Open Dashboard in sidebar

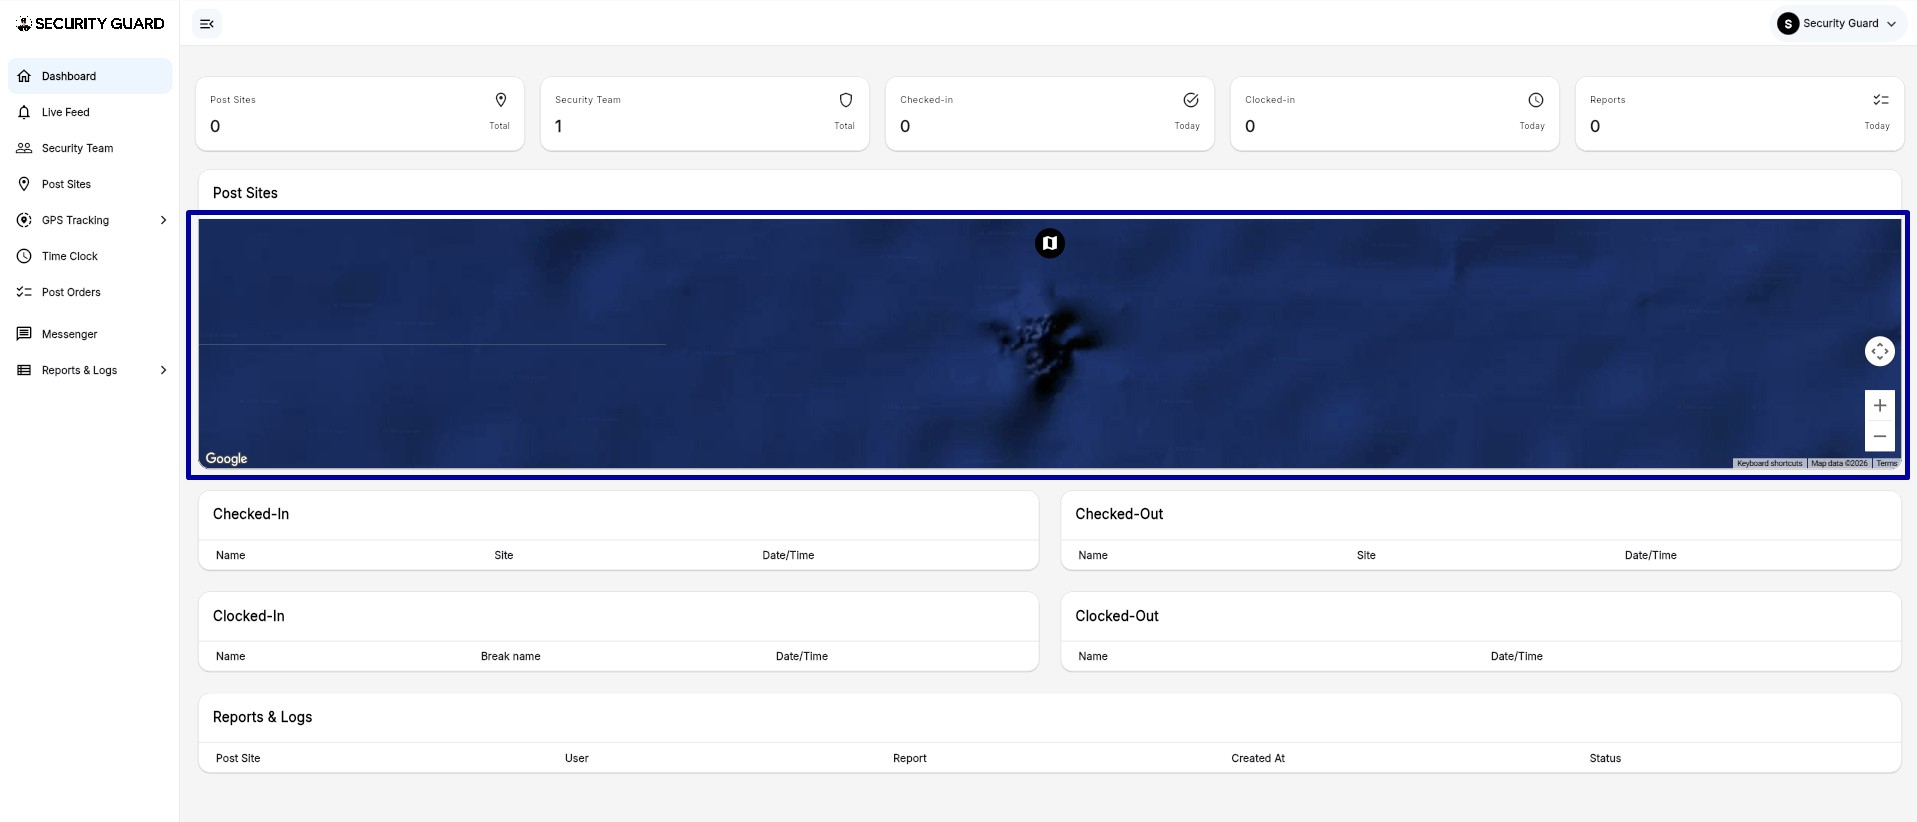90,76
